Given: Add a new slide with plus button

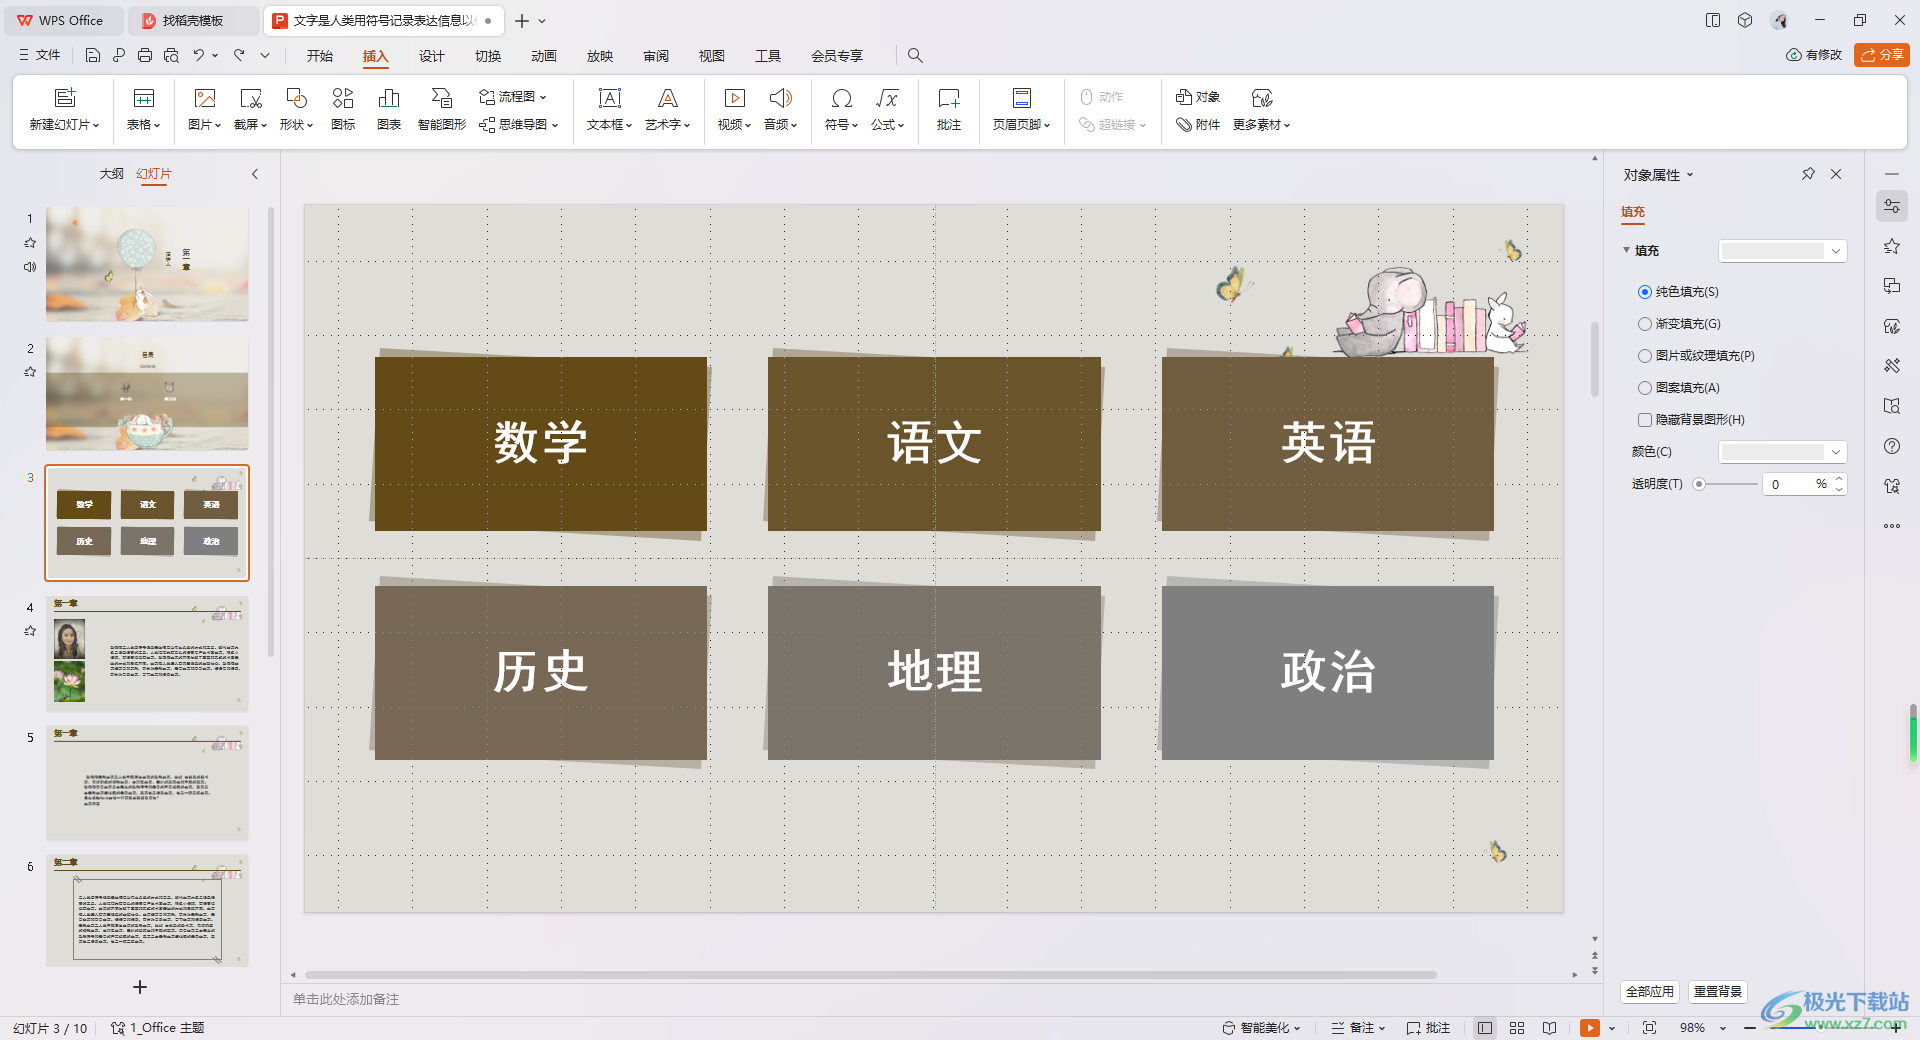Looking at the screenshot, I should pyautogui.click(x=140, y=987).
